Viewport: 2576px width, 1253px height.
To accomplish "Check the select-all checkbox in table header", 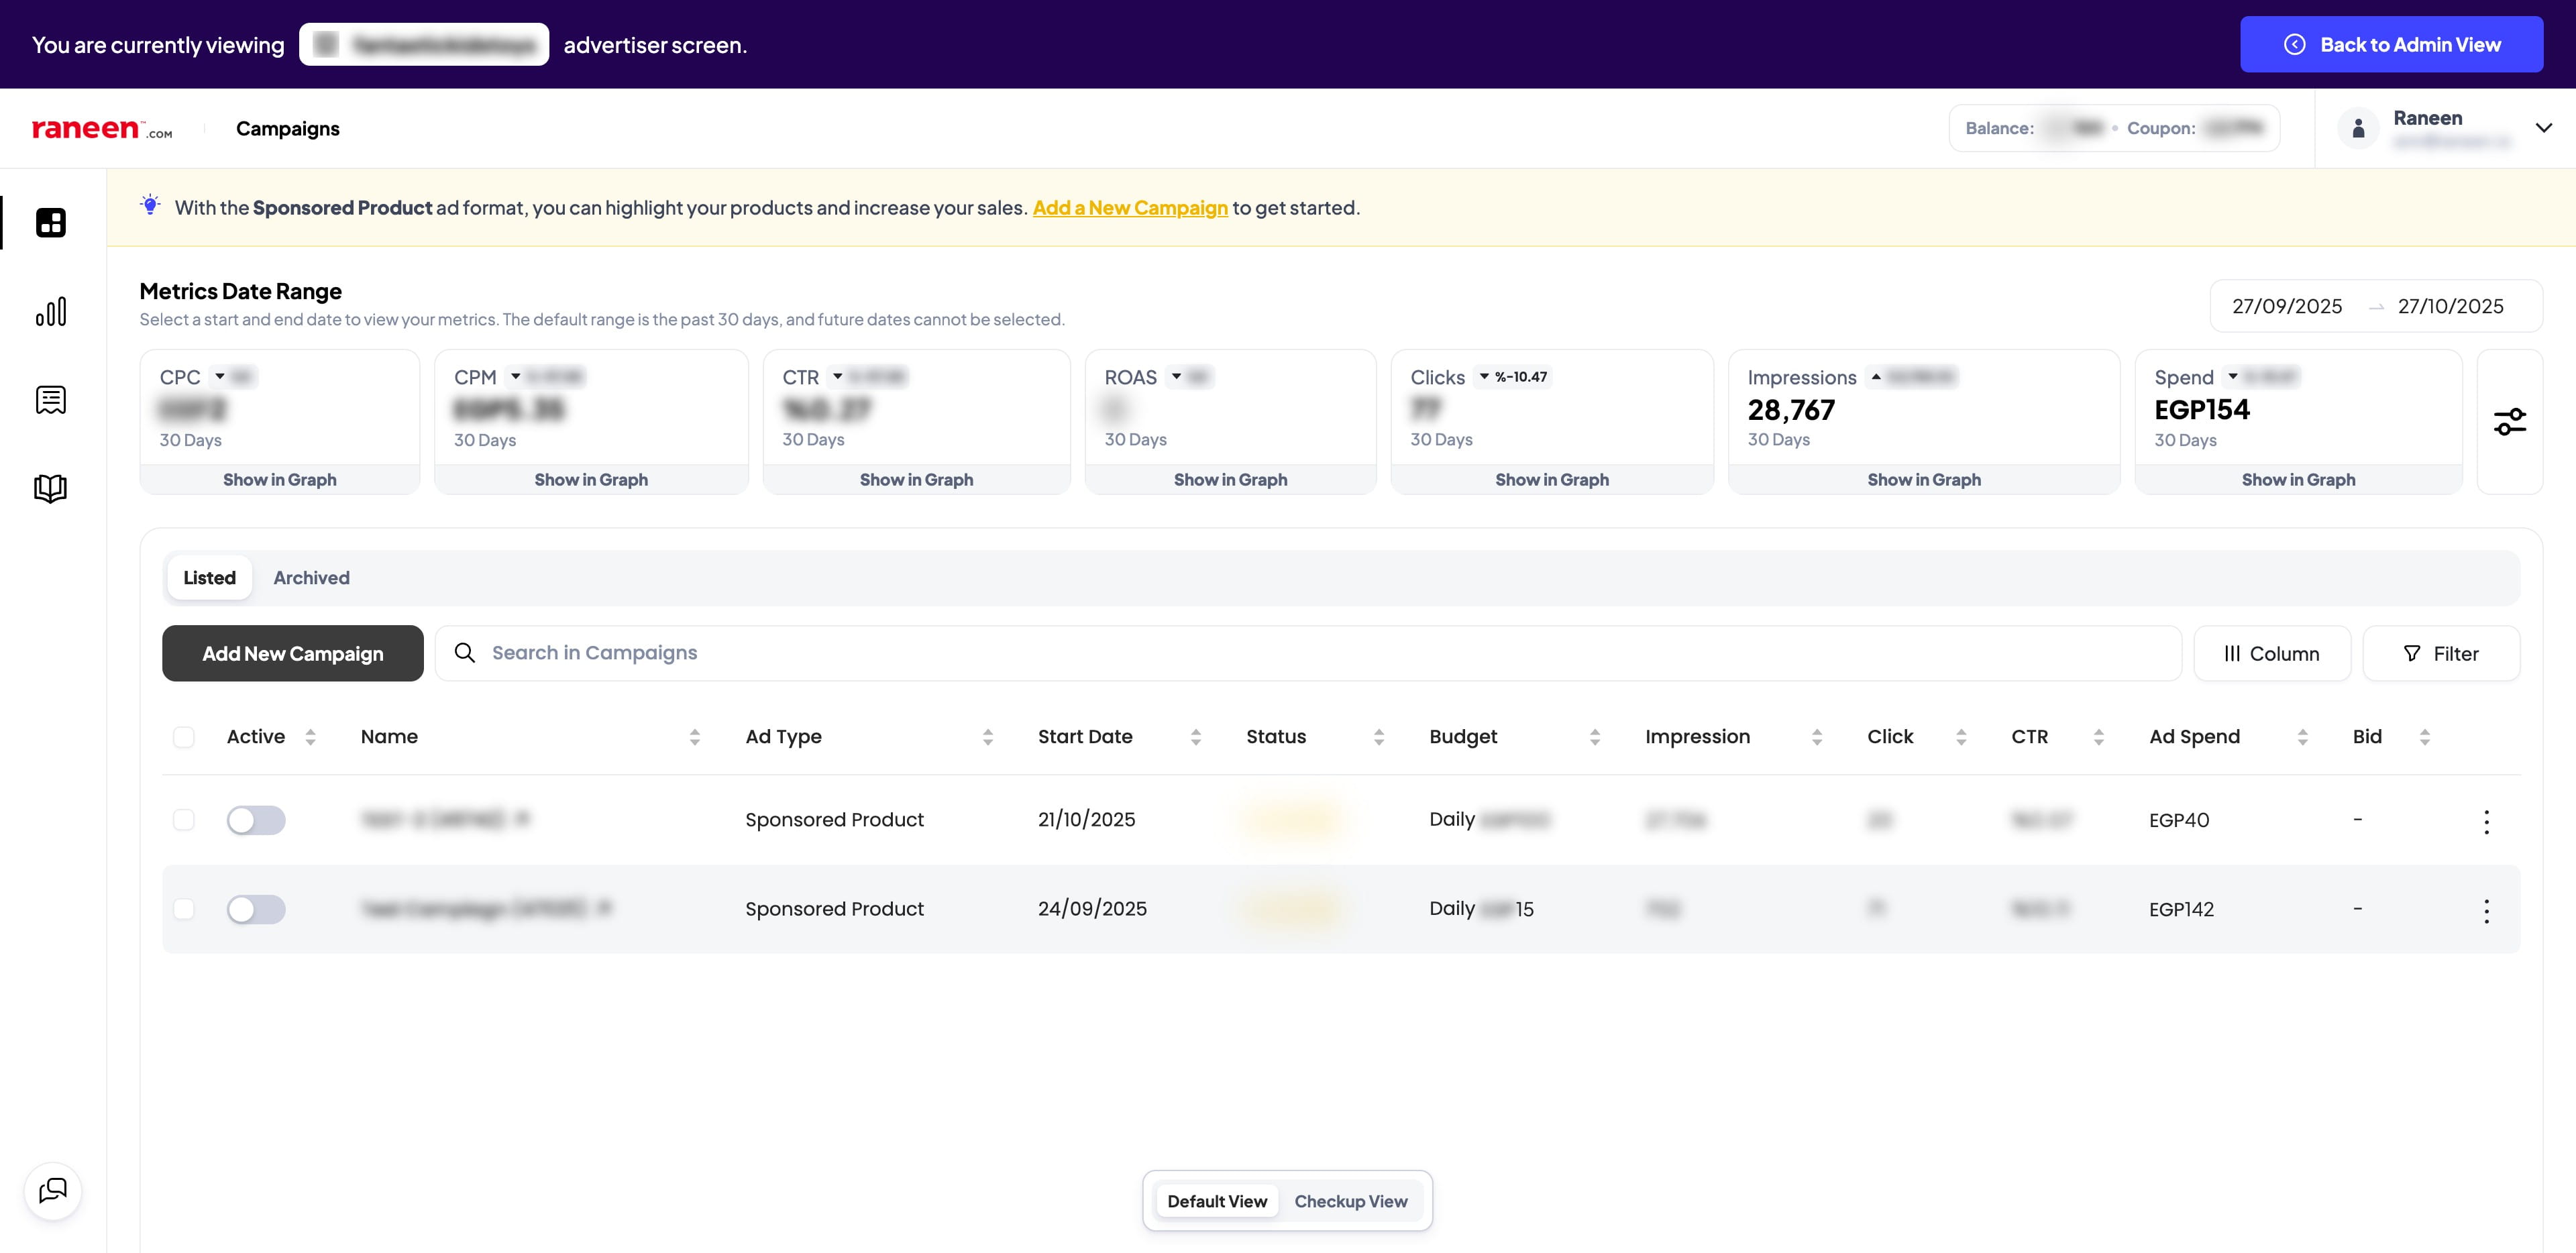I will coord(184,737).
